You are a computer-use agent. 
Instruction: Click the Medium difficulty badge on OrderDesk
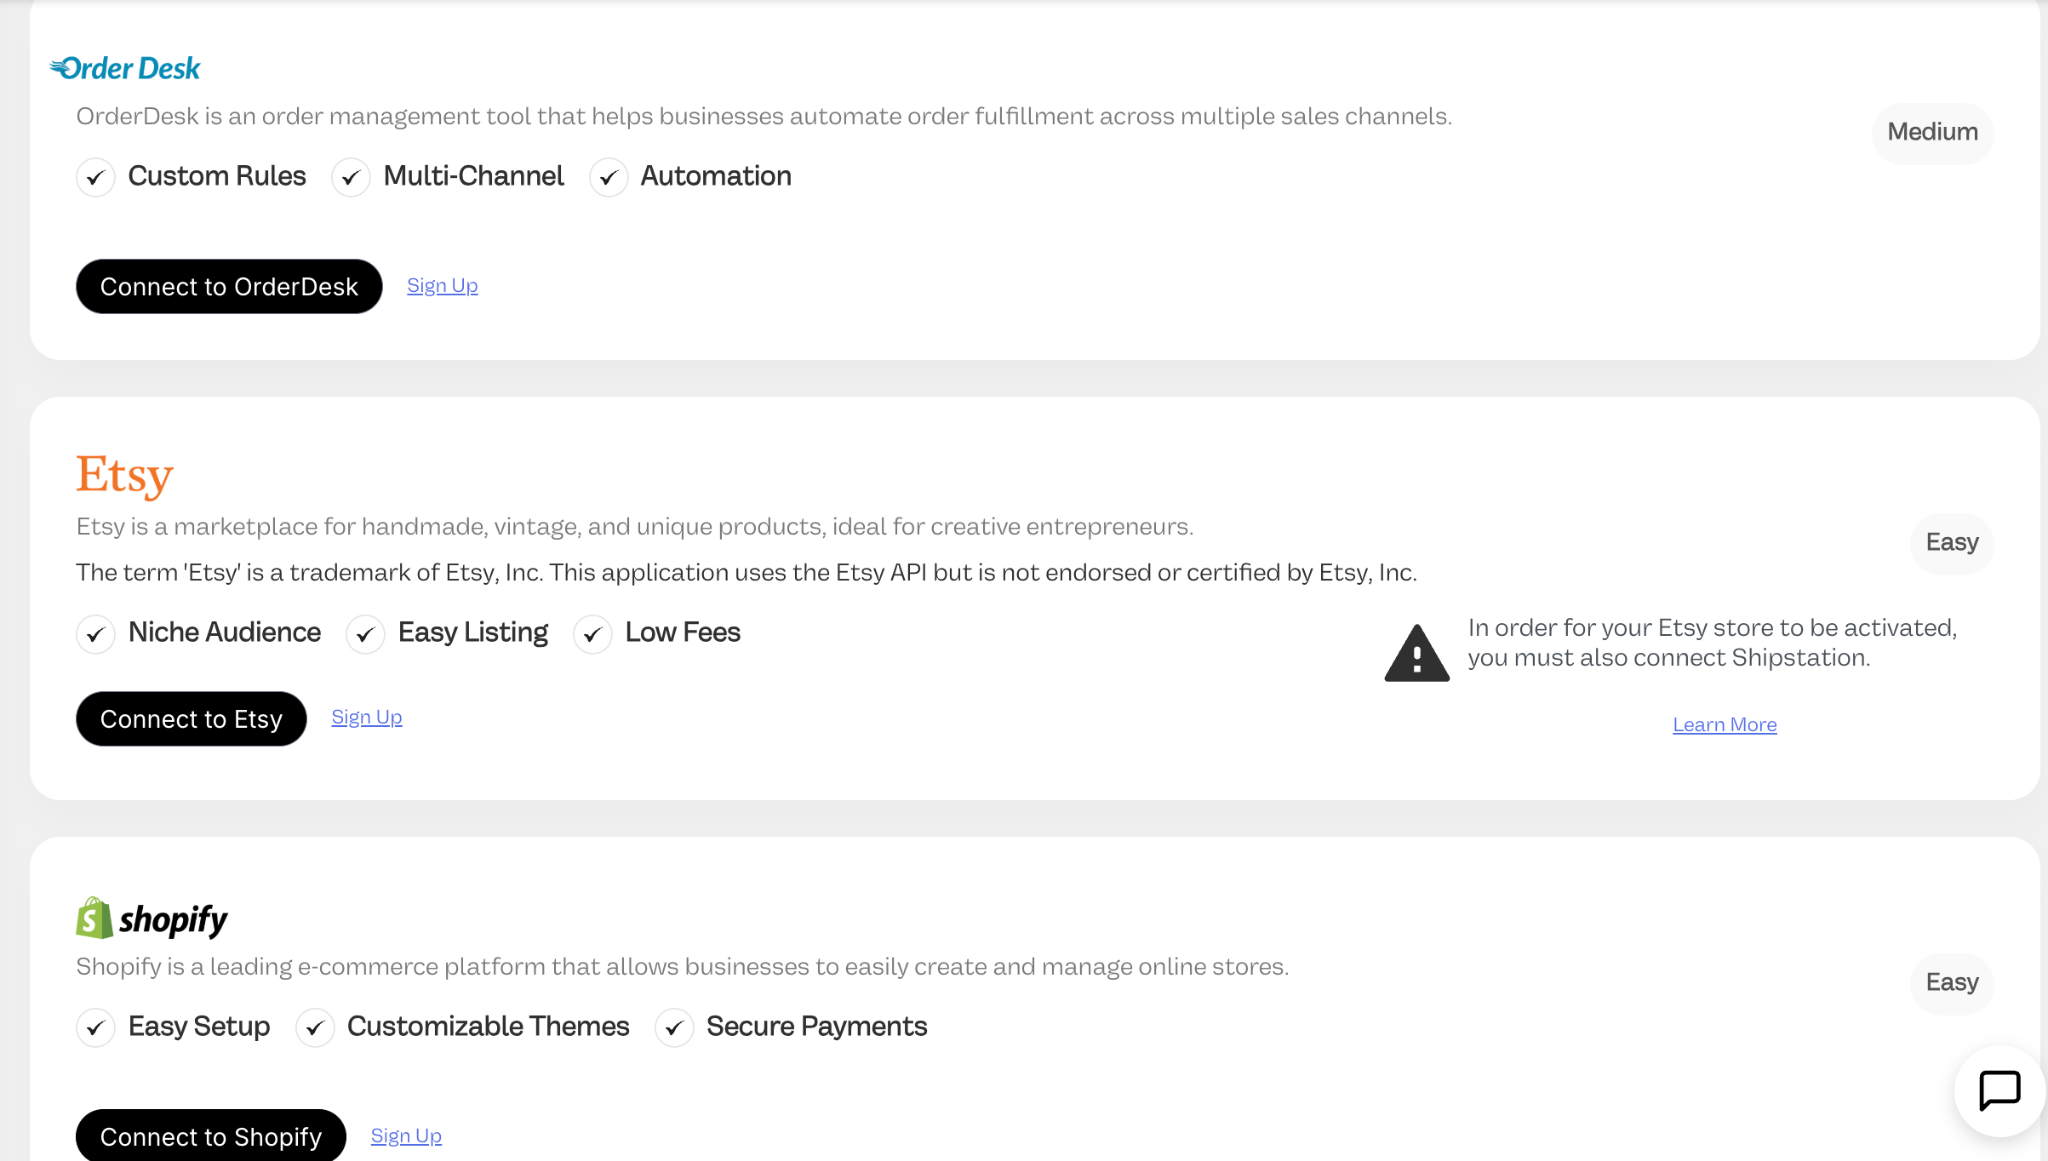[1932, 133]
